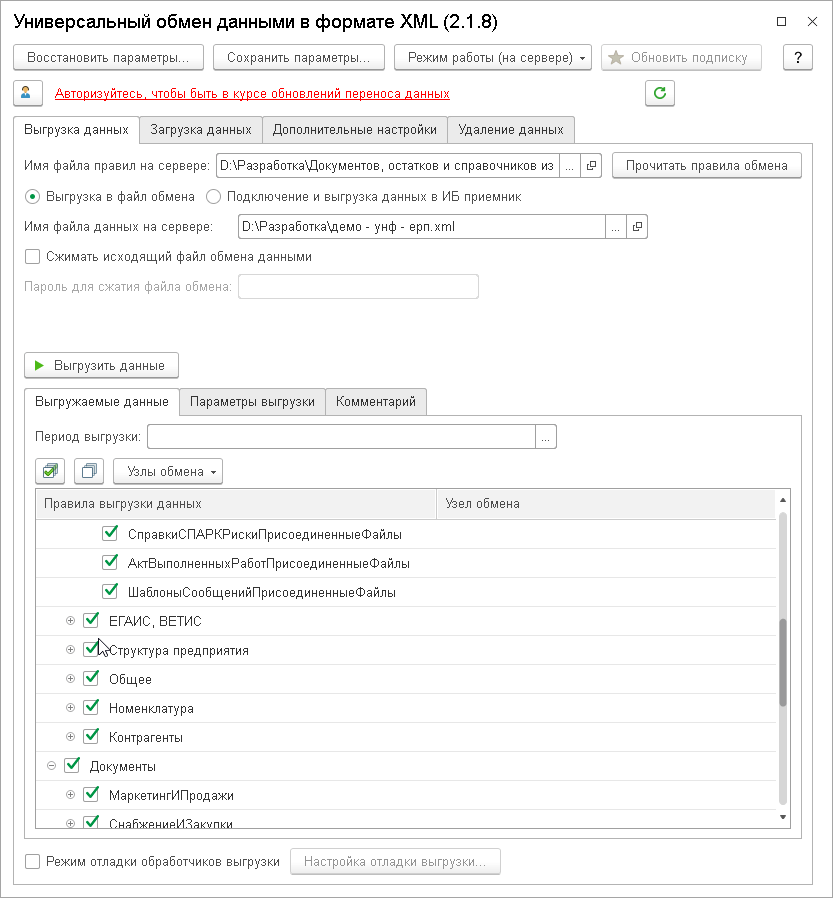Switch to Загрузка данных tab
The image size is (833, 898).
(x=201, y=130)
